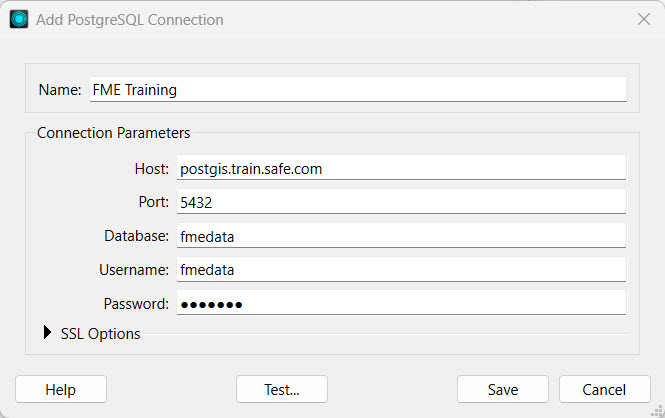Focus the Name field containing FME Training
665x418 pixels.
coord(358,89)
